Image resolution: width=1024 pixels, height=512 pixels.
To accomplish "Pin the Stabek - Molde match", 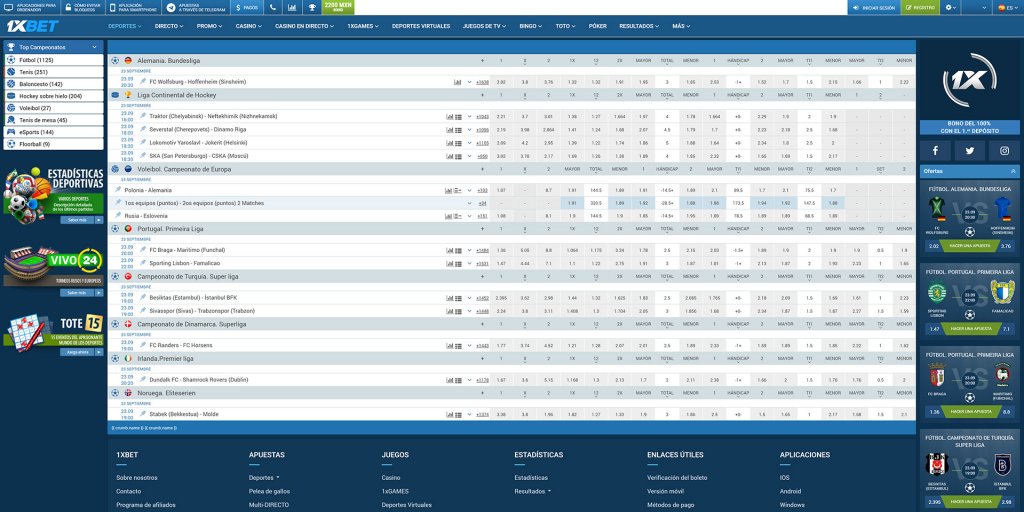I will click(x=143, y=414).
